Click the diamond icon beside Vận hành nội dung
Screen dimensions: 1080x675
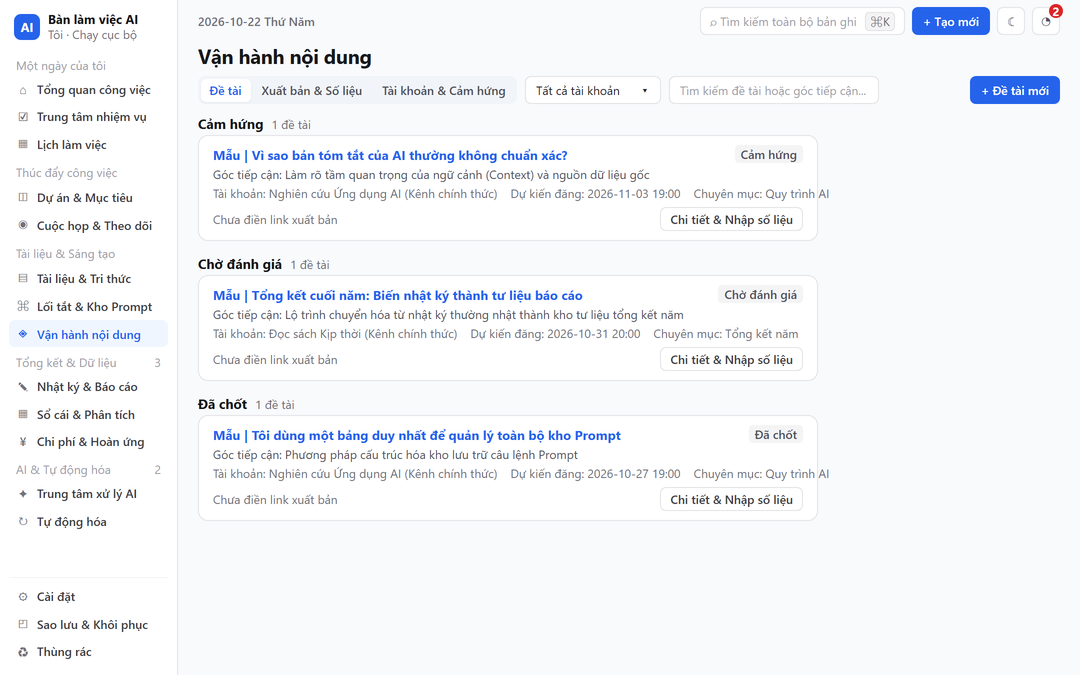[x=23, y=334]
